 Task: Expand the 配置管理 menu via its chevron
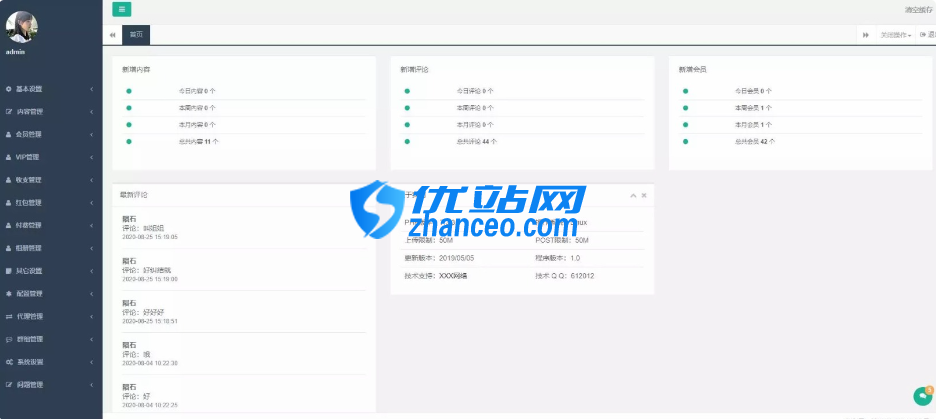pyautogui.click(x=92, y=294)
